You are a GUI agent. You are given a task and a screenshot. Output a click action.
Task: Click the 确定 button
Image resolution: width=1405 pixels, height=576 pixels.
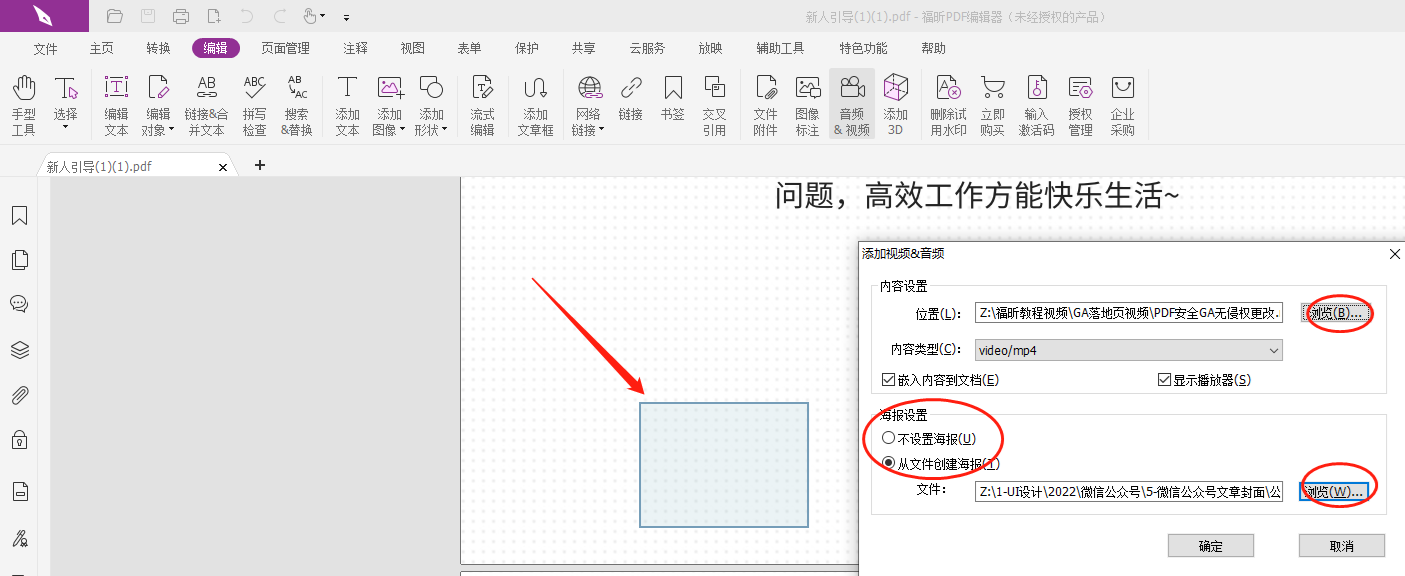pyautogui.click(x=1210, y=545)
